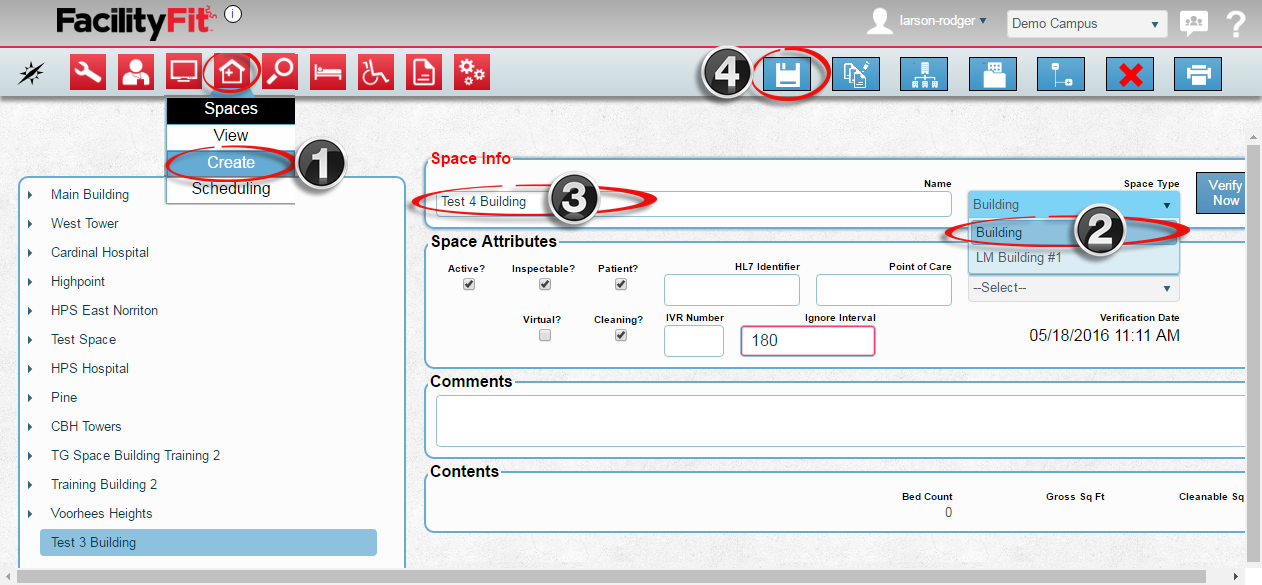The height and width of the screenshot is (585, 1262).
Task: Select the wheelchair transport icon
Action: click(x=376, y=72)
